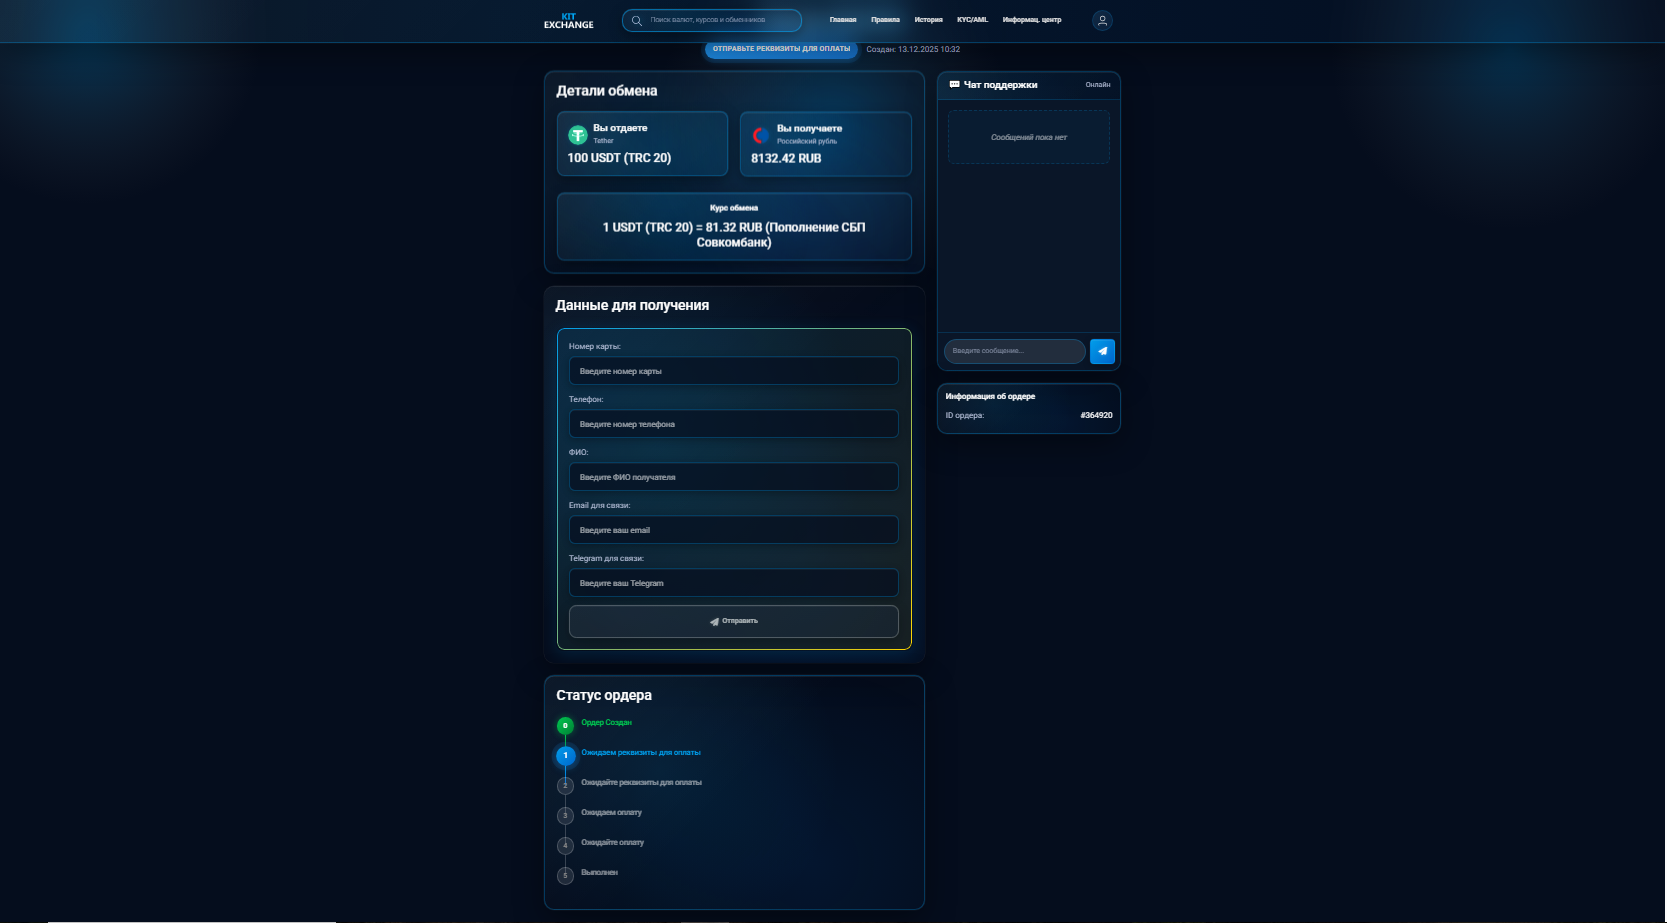Click the support chat bubble icon
This screenshot has width=1667, height=923.
(954, 85)
